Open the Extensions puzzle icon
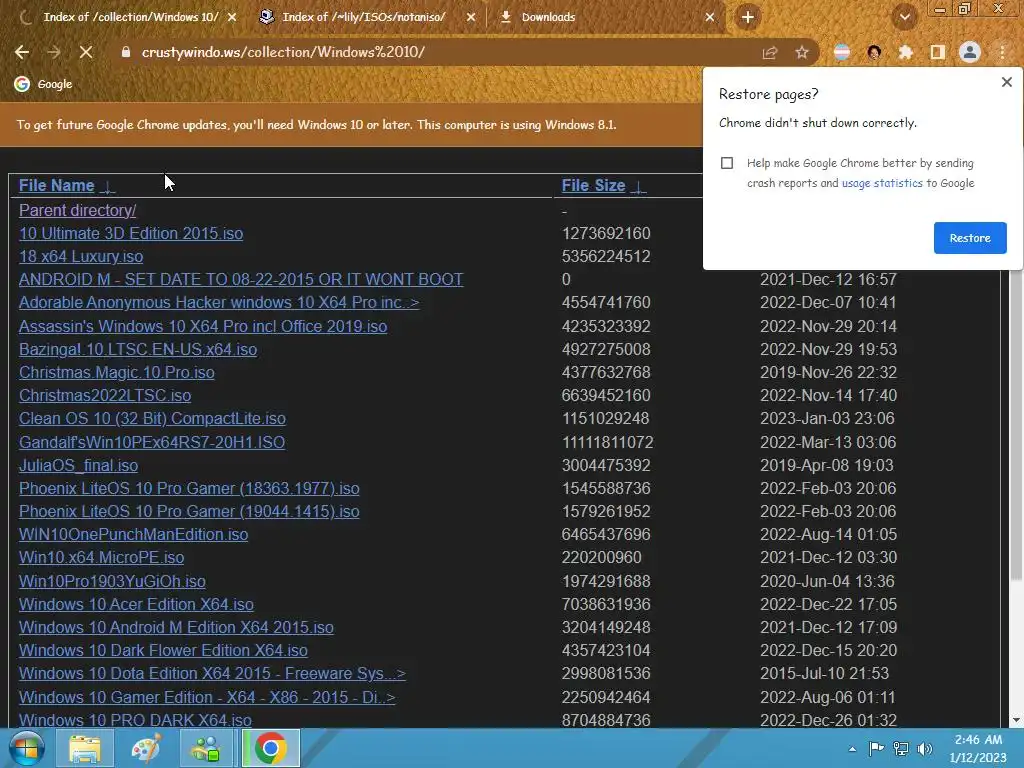The image size is (1024, 768). 906,52
